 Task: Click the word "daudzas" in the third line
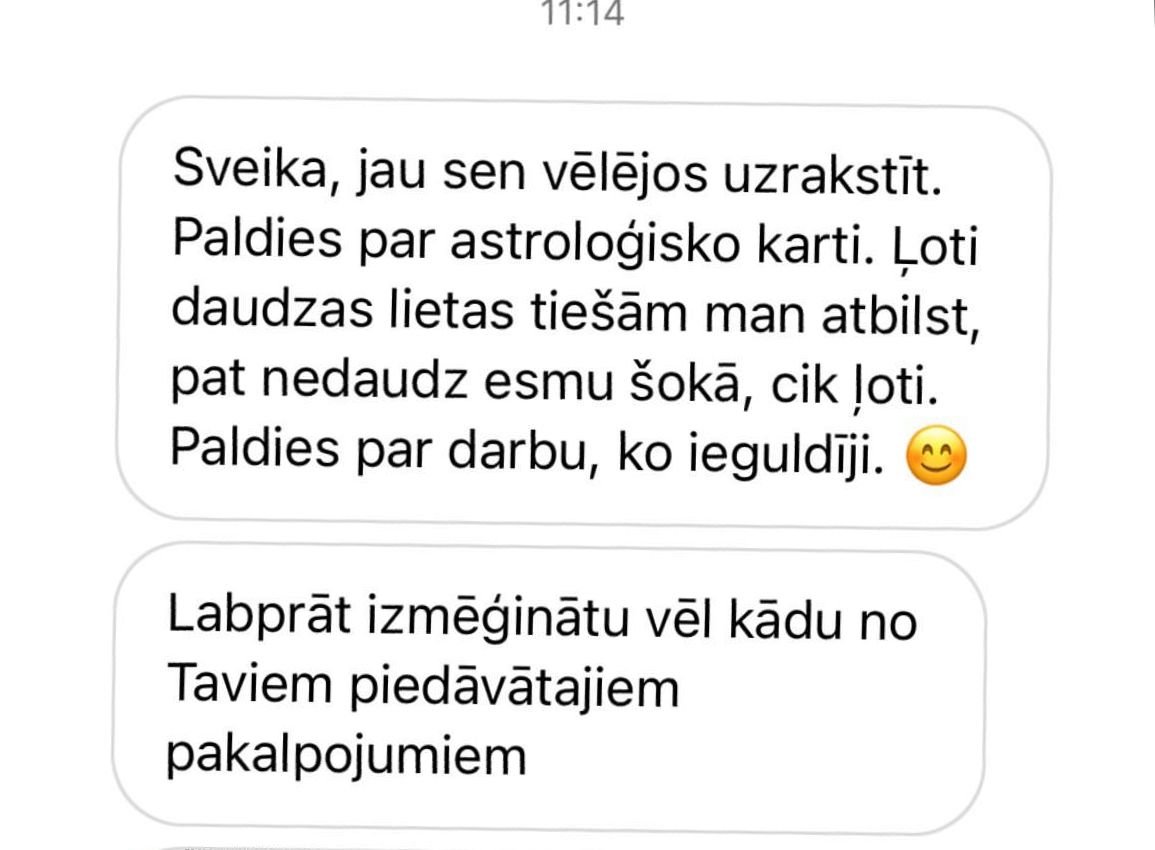click(x=272, y=309)
